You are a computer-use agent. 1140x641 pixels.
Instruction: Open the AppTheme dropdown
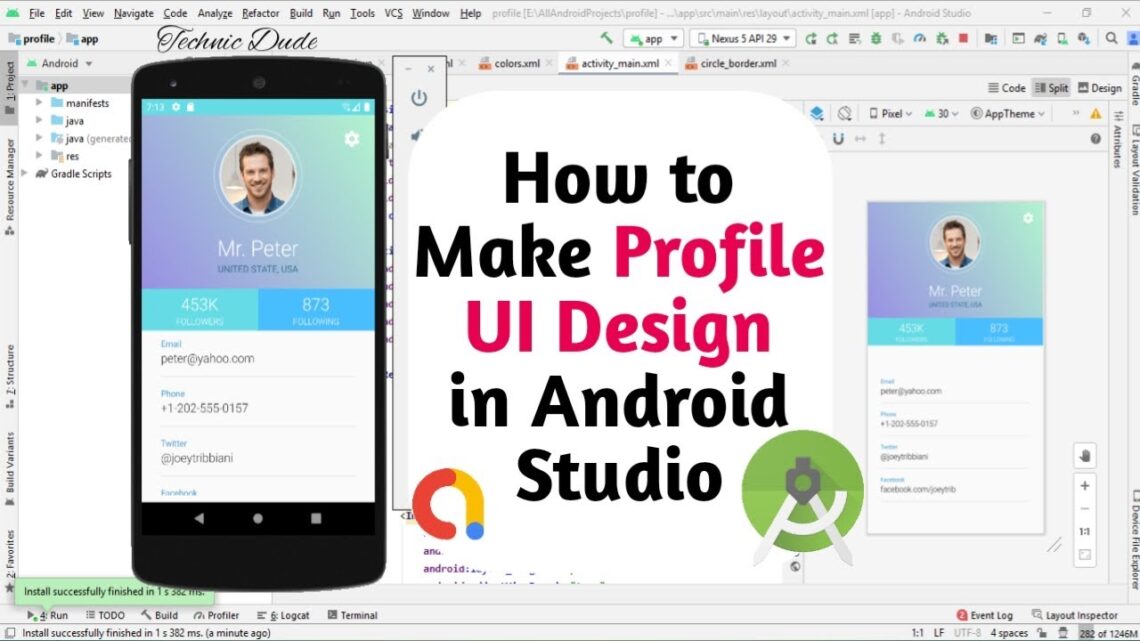[1008, 113]
